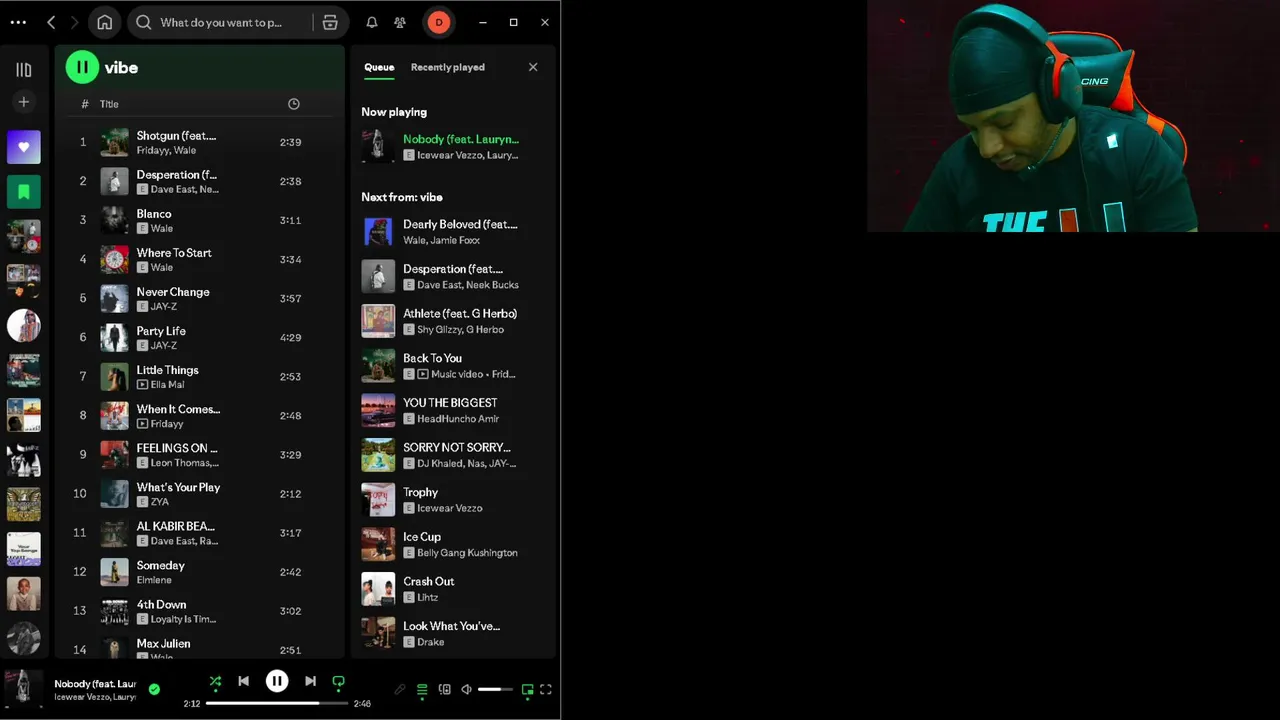Focus the 'What do you want to play' search field
This screenshot has width=1280, height=720.
[x=222, y=22]
